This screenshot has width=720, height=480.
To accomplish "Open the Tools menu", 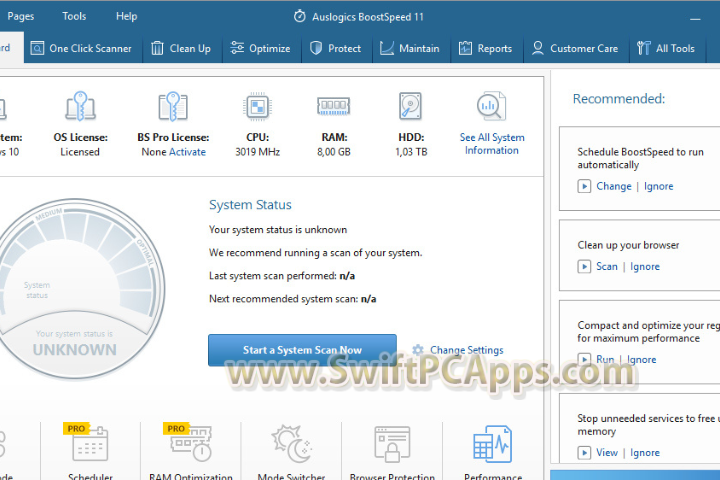I will [74, 17].
